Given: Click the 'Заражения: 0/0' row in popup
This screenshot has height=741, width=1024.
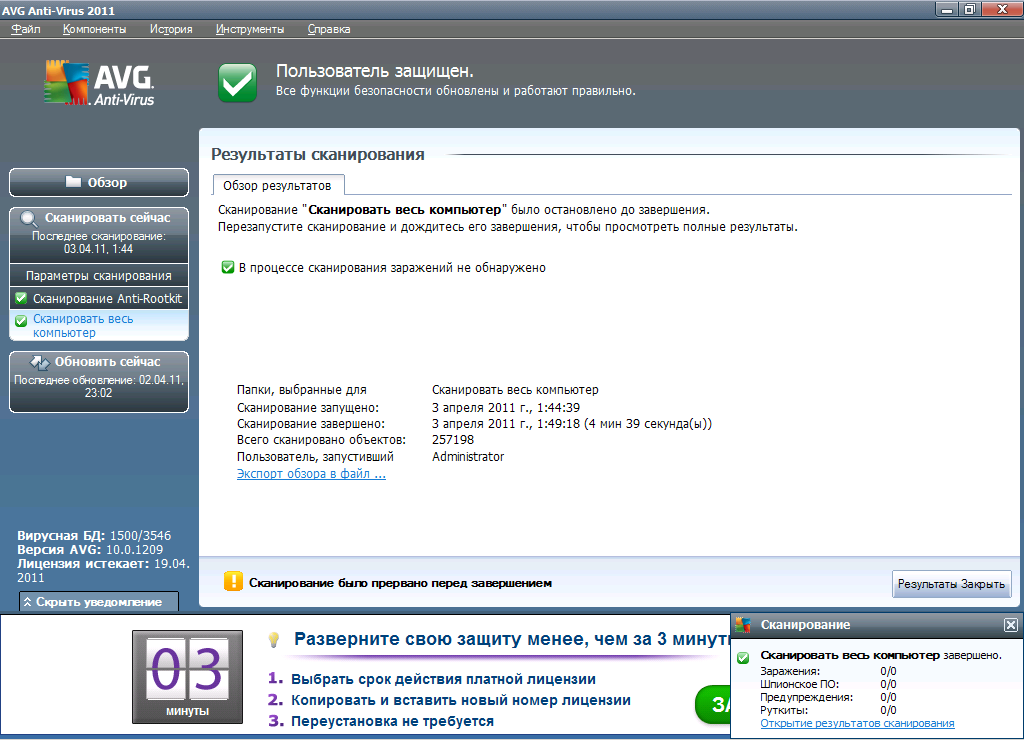Looking at the screenshot, I should tap(828, 671).
